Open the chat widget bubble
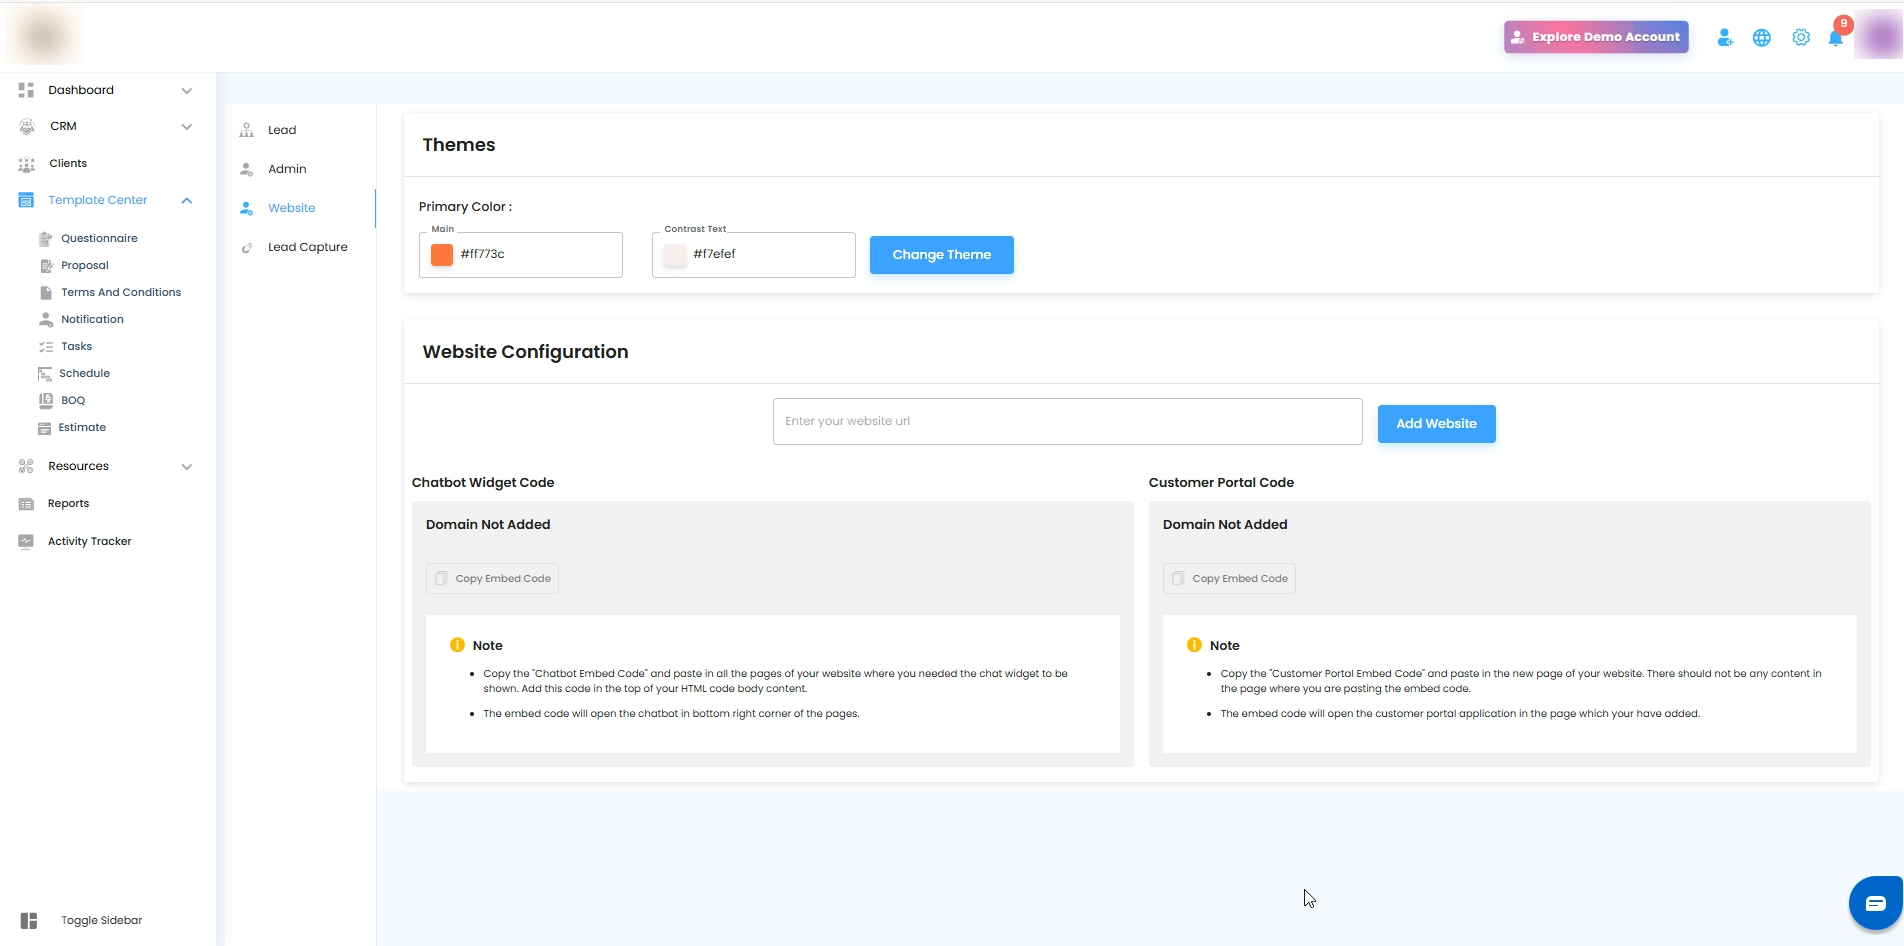 [1876, 903]
